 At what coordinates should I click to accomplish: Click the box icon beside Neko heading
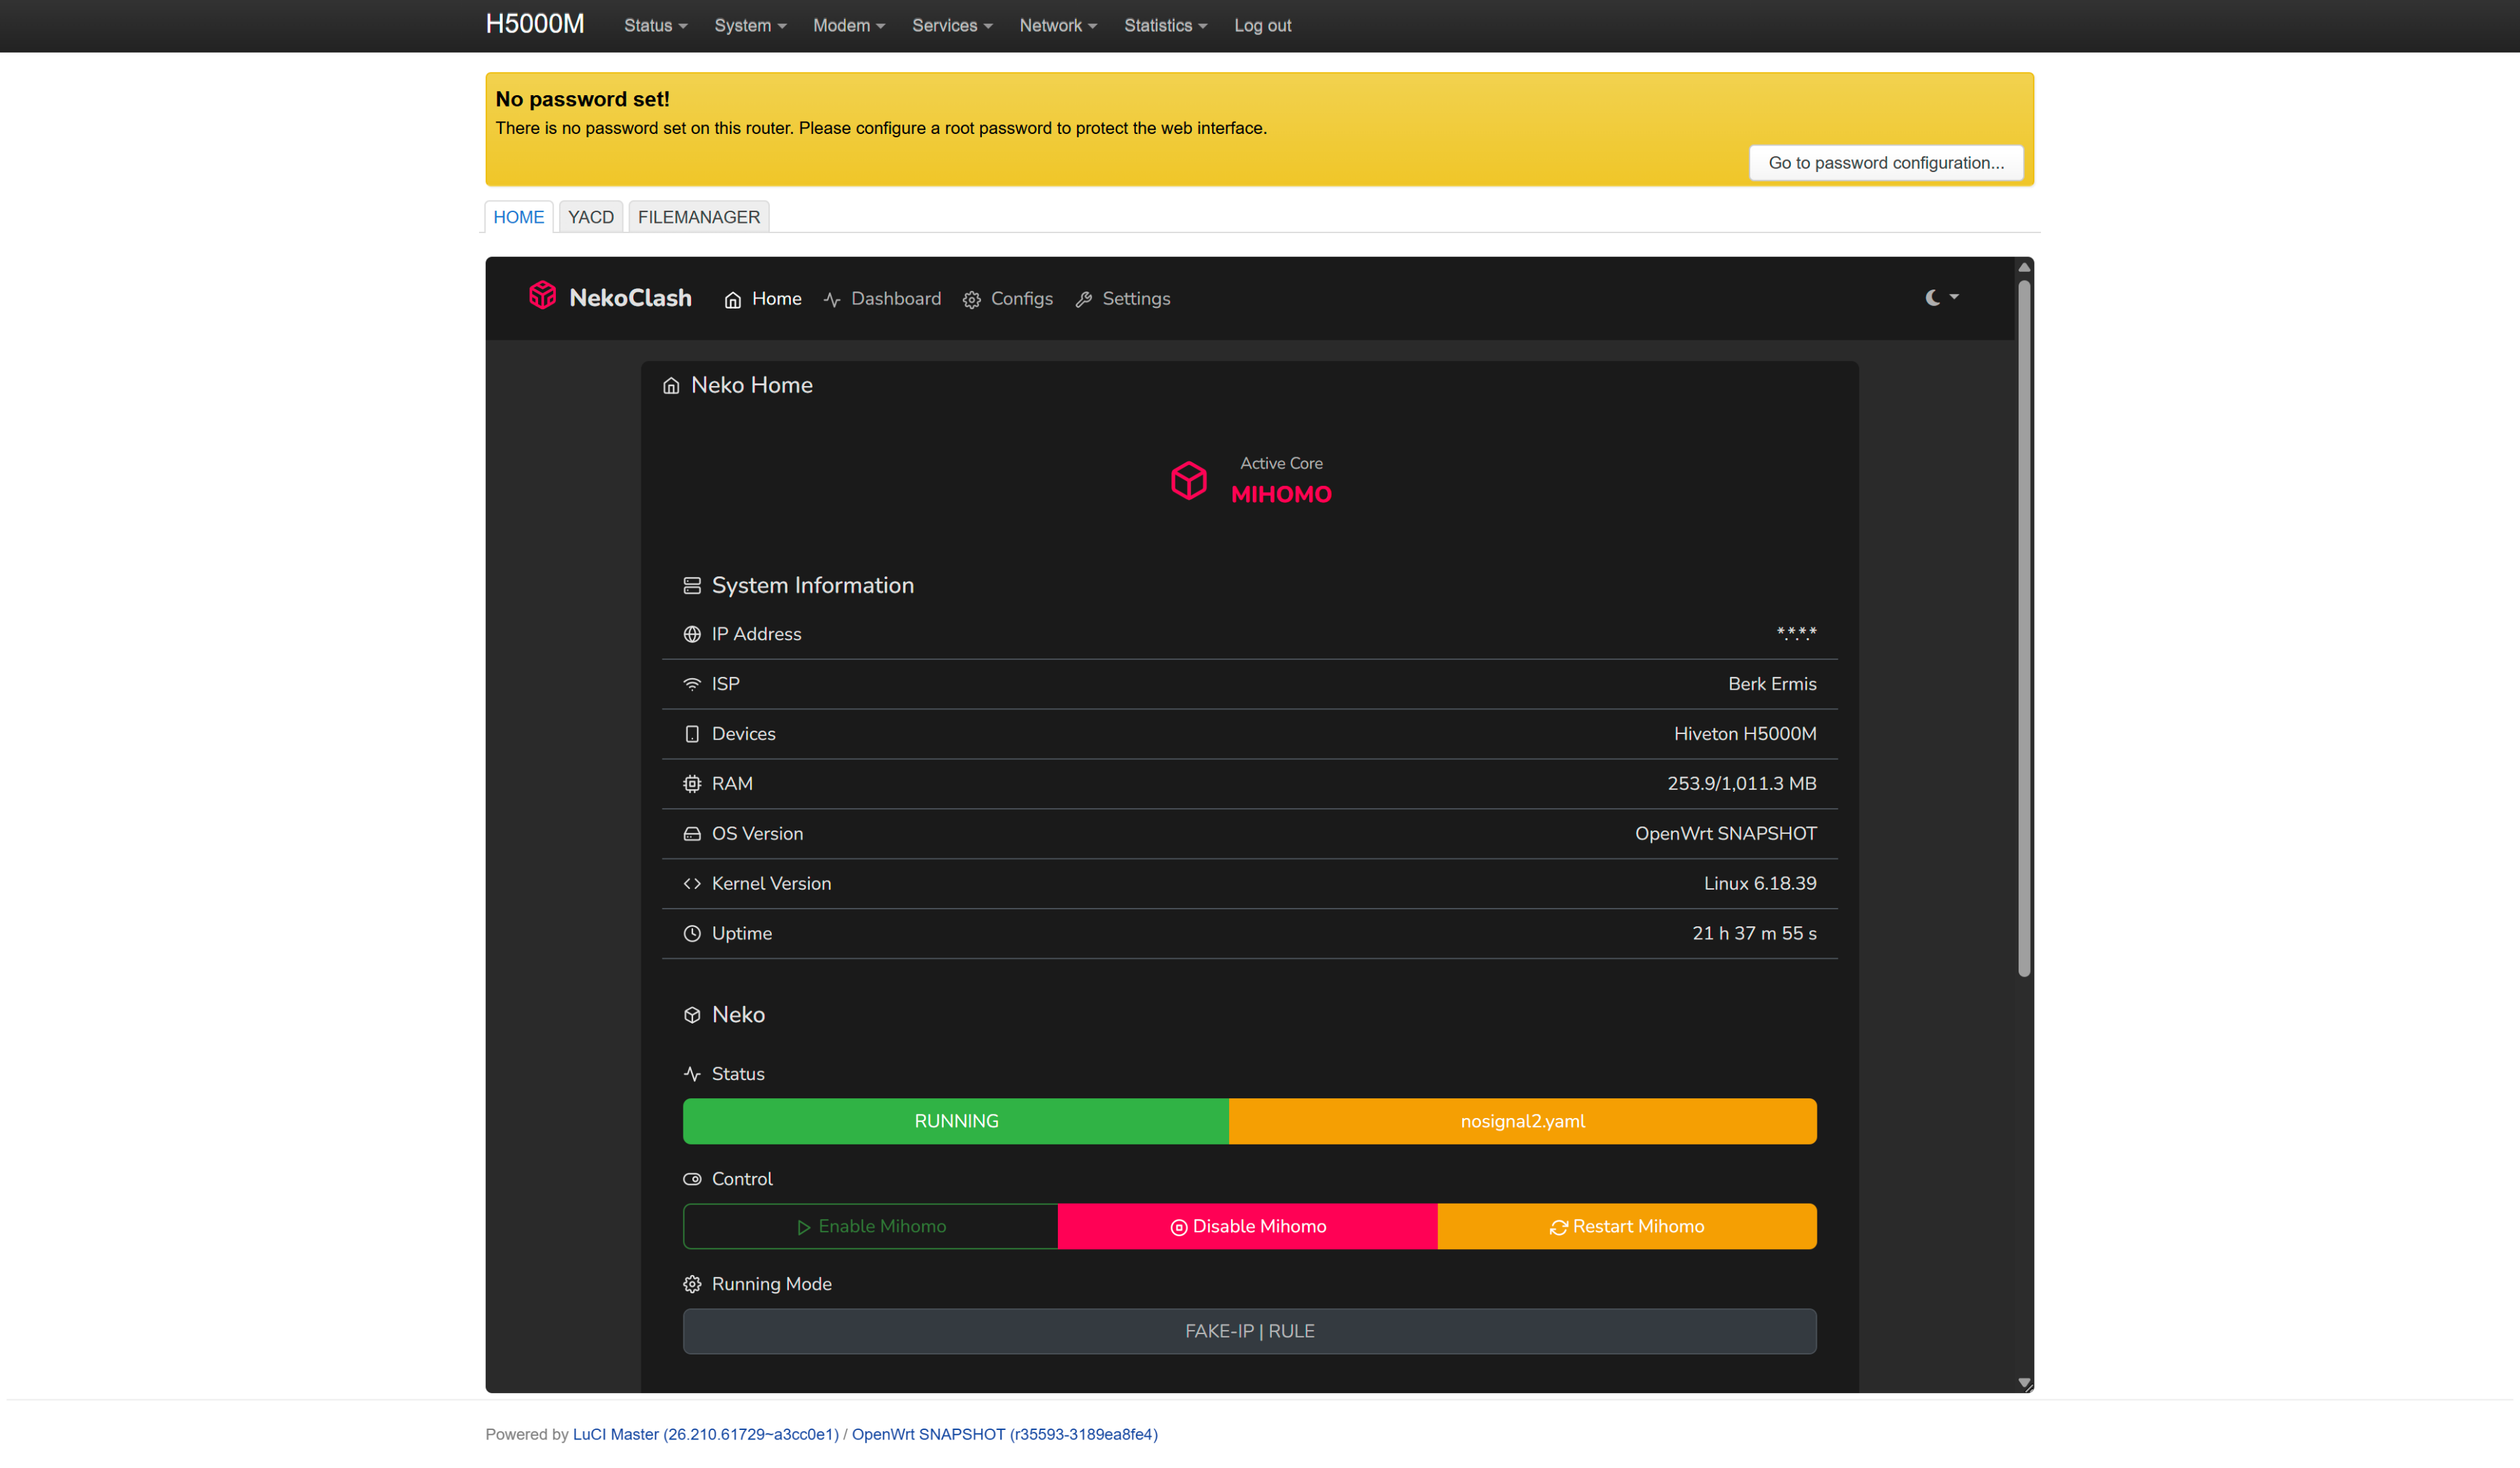point(692,1015)
